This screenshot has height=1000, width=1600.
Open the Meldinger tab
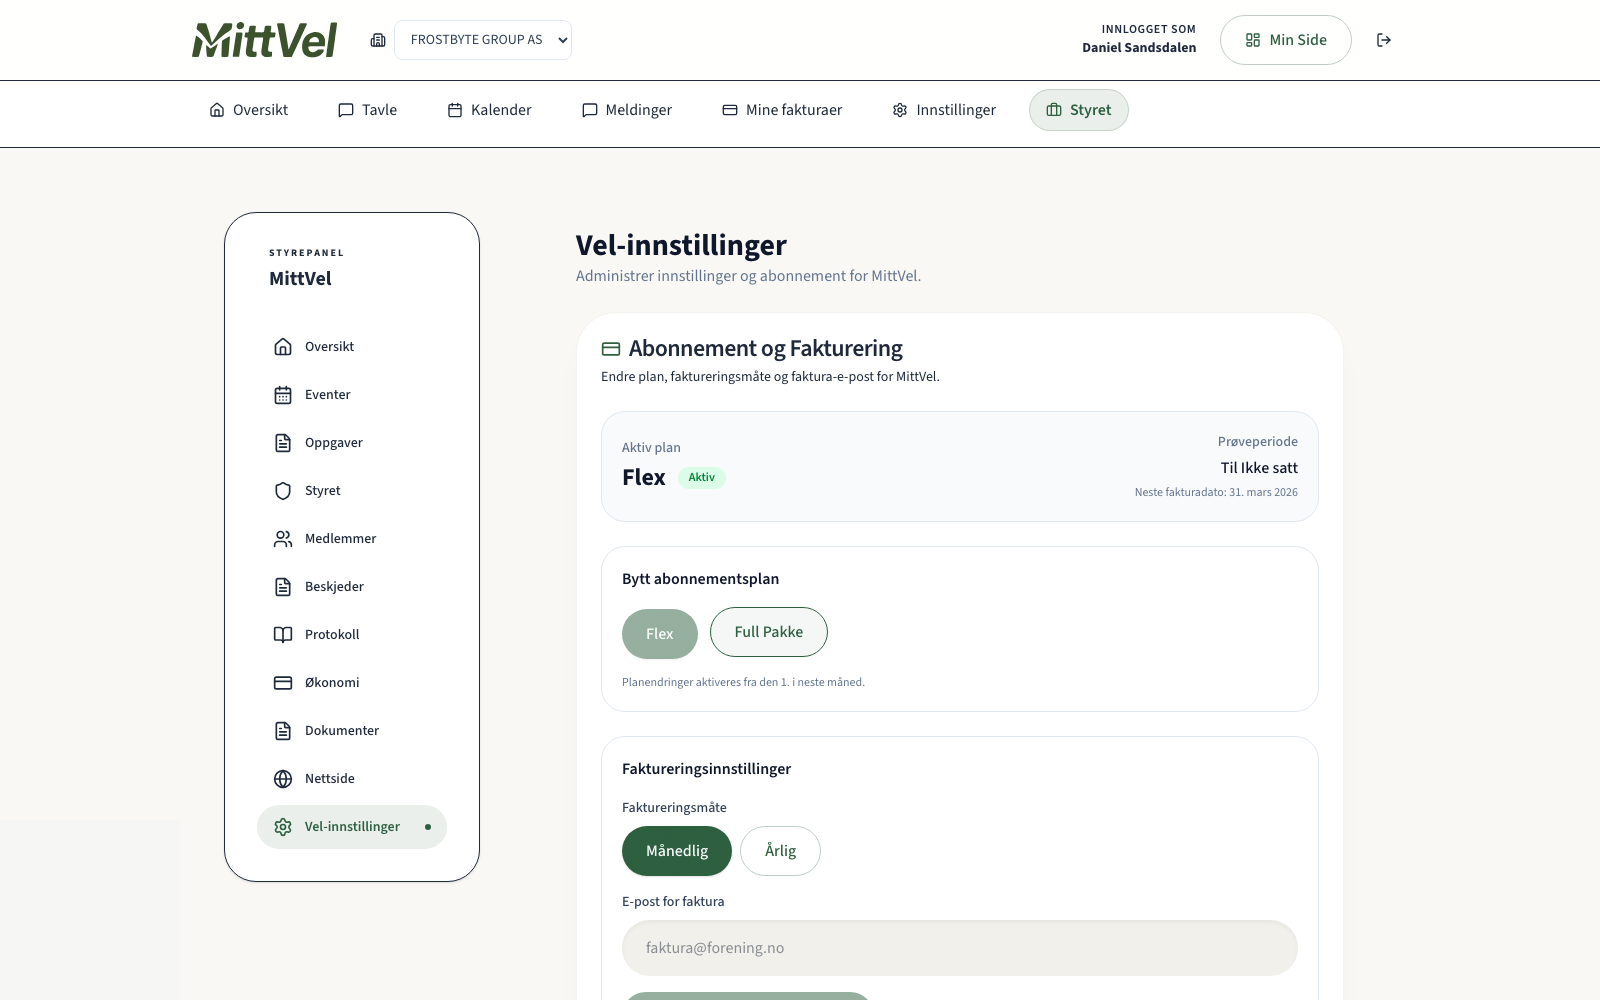pyautogui.click(x=627, y=110)
